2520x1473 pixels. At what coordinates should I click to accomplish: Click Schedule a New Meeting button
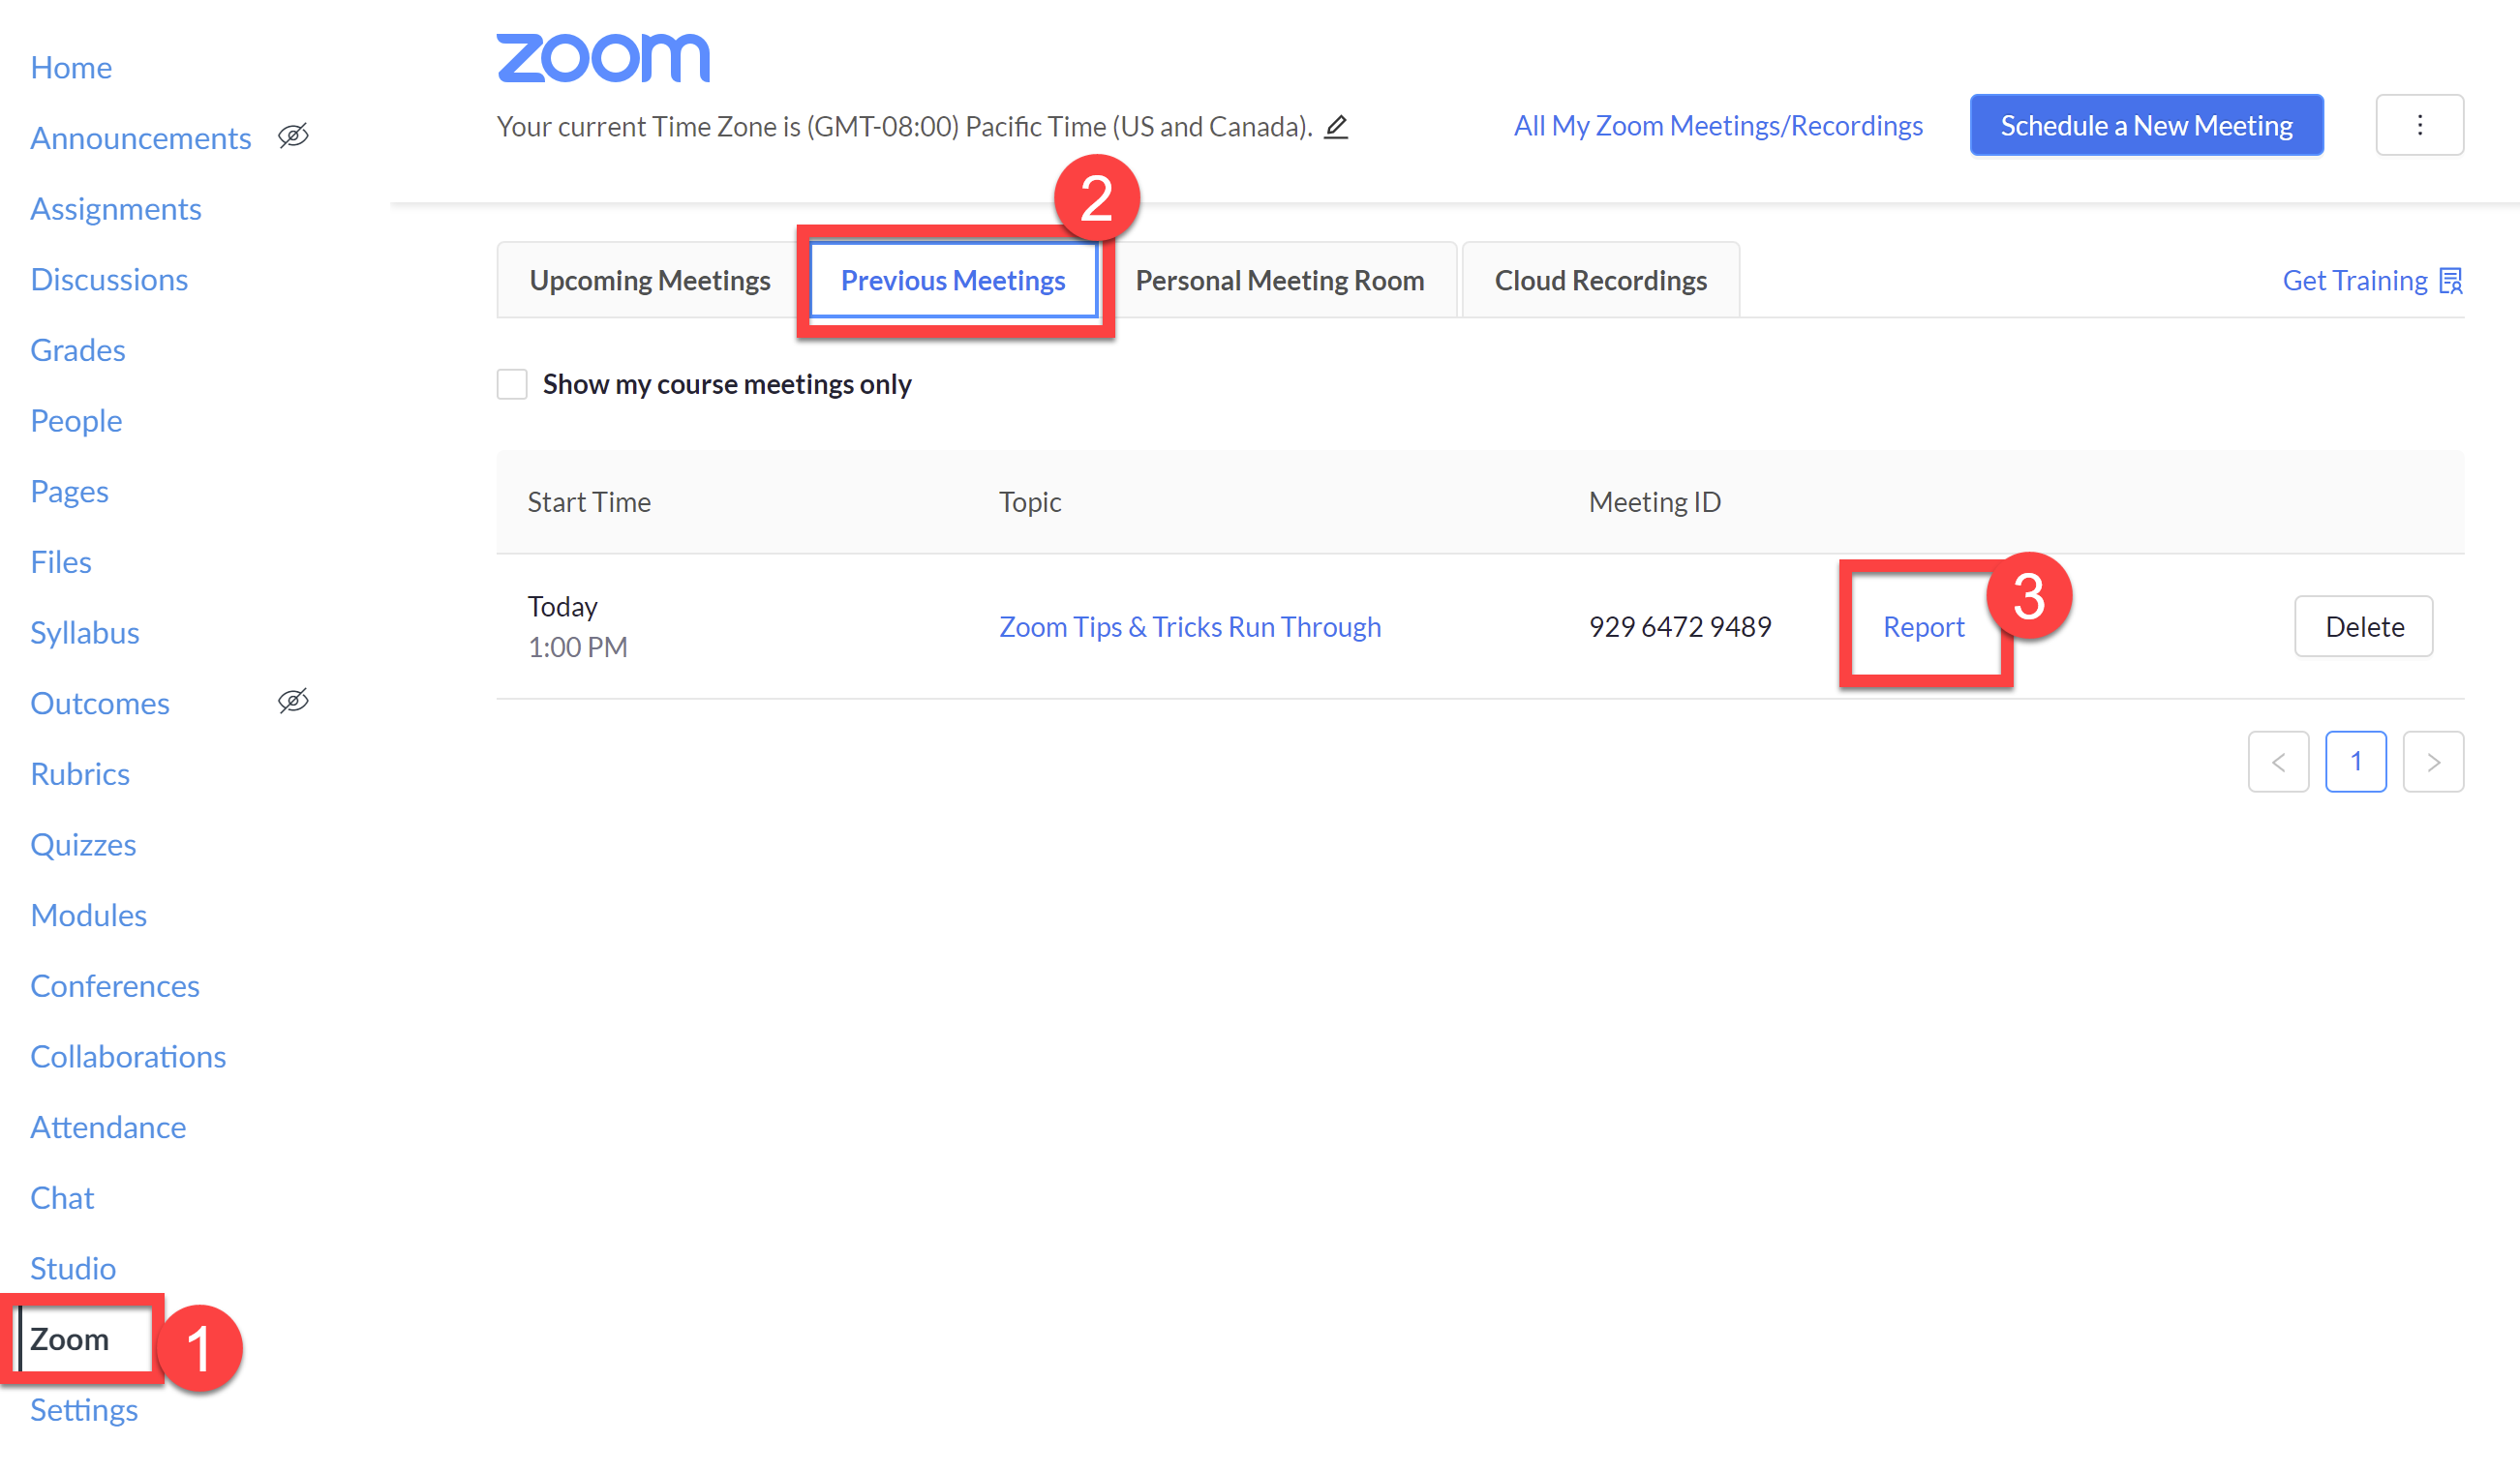[2146, 125]
